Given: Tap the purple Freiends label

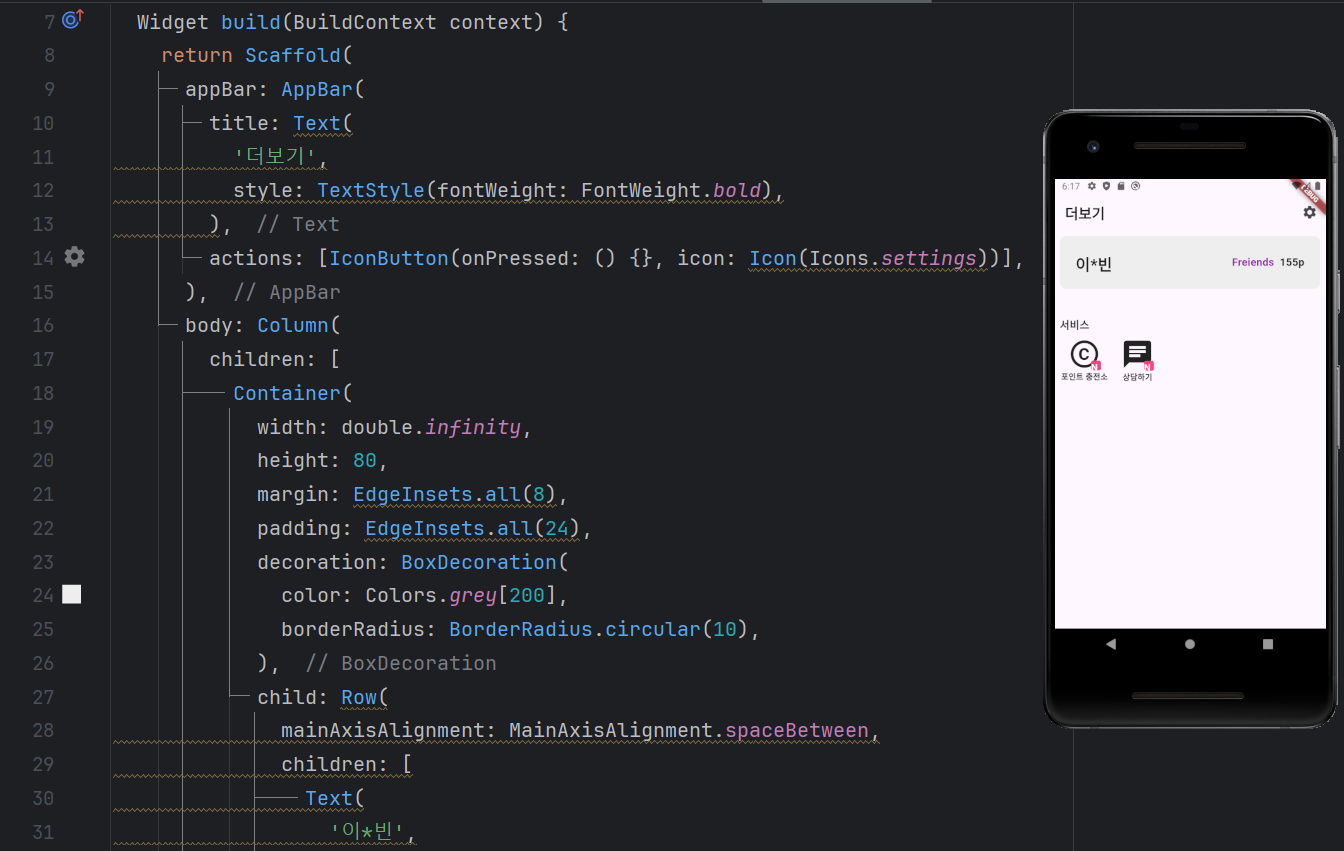Looking at the screenshot, I should coord(1252,263).
